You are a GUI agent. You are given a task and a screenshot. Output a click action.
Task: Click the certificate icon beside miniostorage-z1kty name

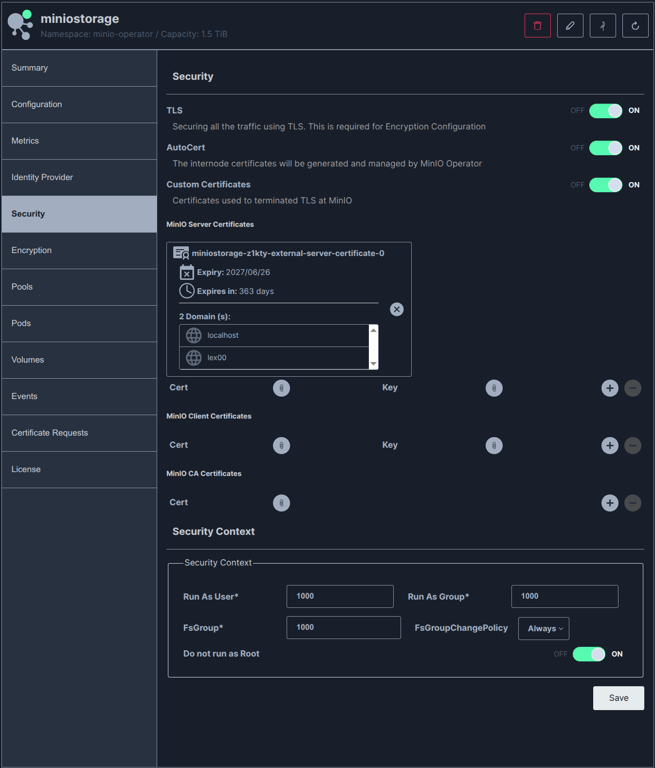pyautogui.click(x=181, y=253)
